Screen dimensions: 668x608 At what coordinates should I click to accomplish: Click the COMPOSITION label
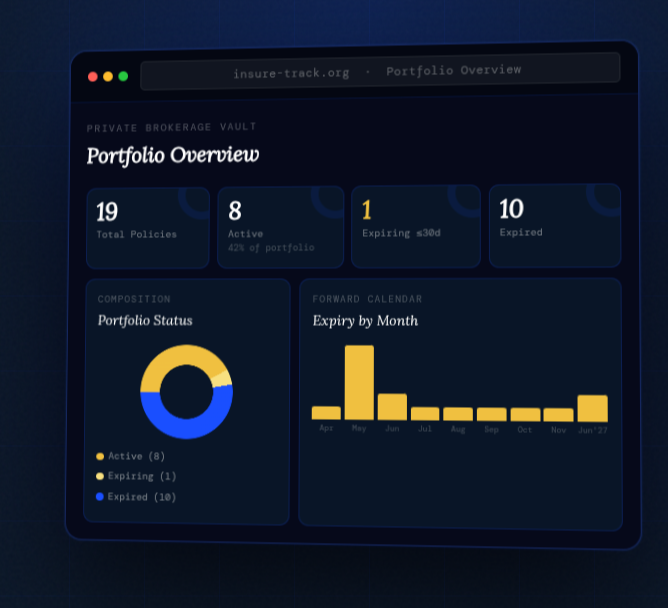pyautogui.click(x=134, y=299)
